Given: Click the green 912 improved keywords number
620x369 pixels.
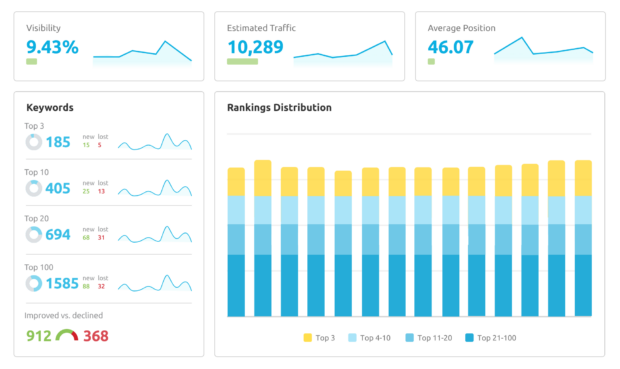Looking at the screenshot, I should click(x=39, y=336).
